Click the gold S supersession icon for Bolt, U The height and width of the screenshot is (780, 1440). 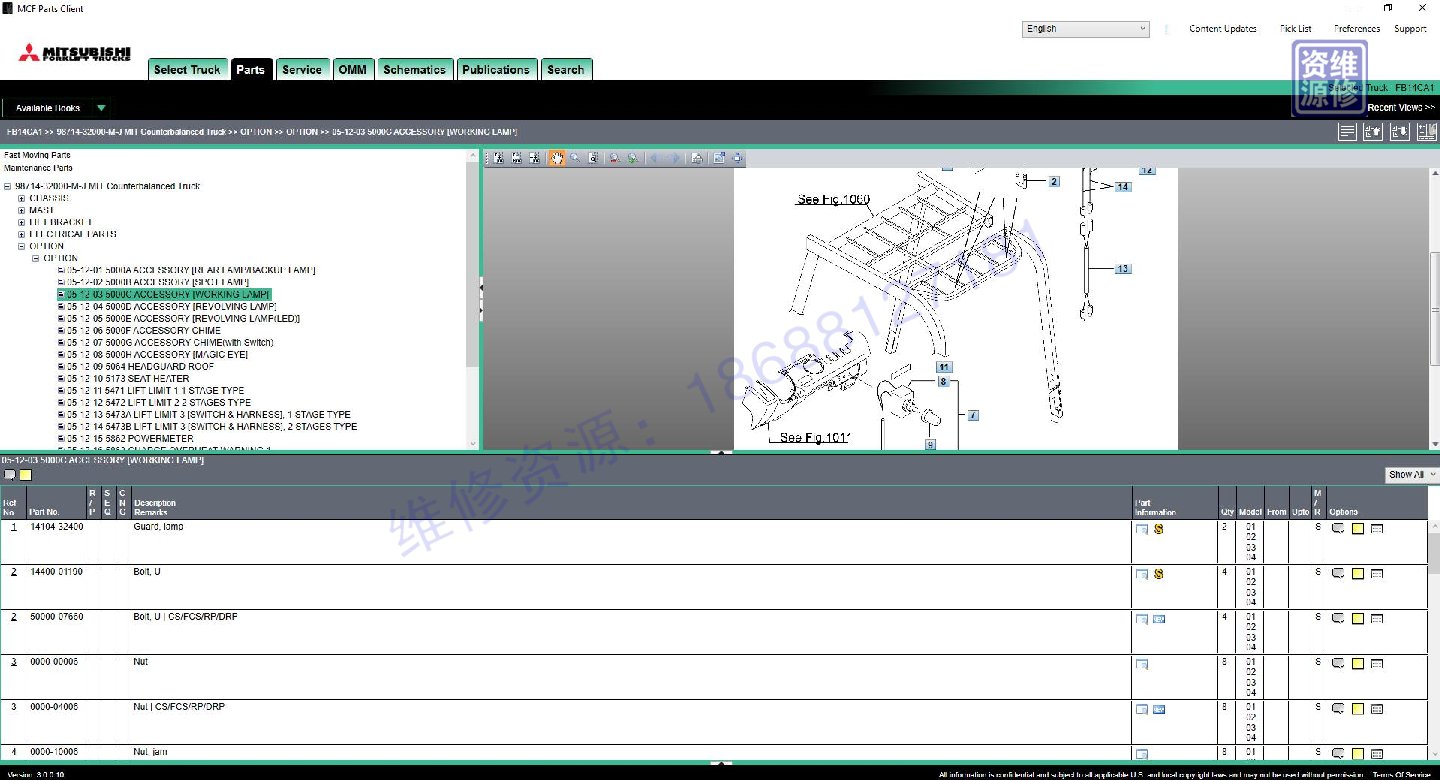coord(1158,574)
